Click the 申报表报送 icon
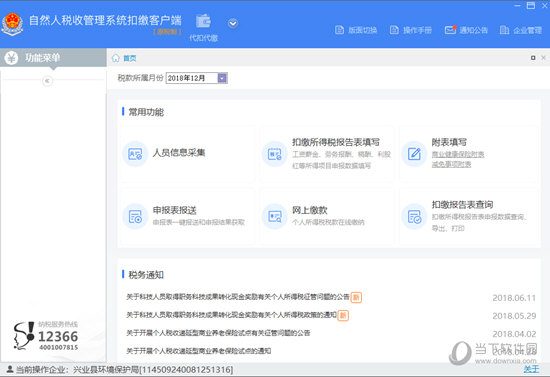This screenshot has height=377, width=550. pyautogui.click(x=135, y=216)
